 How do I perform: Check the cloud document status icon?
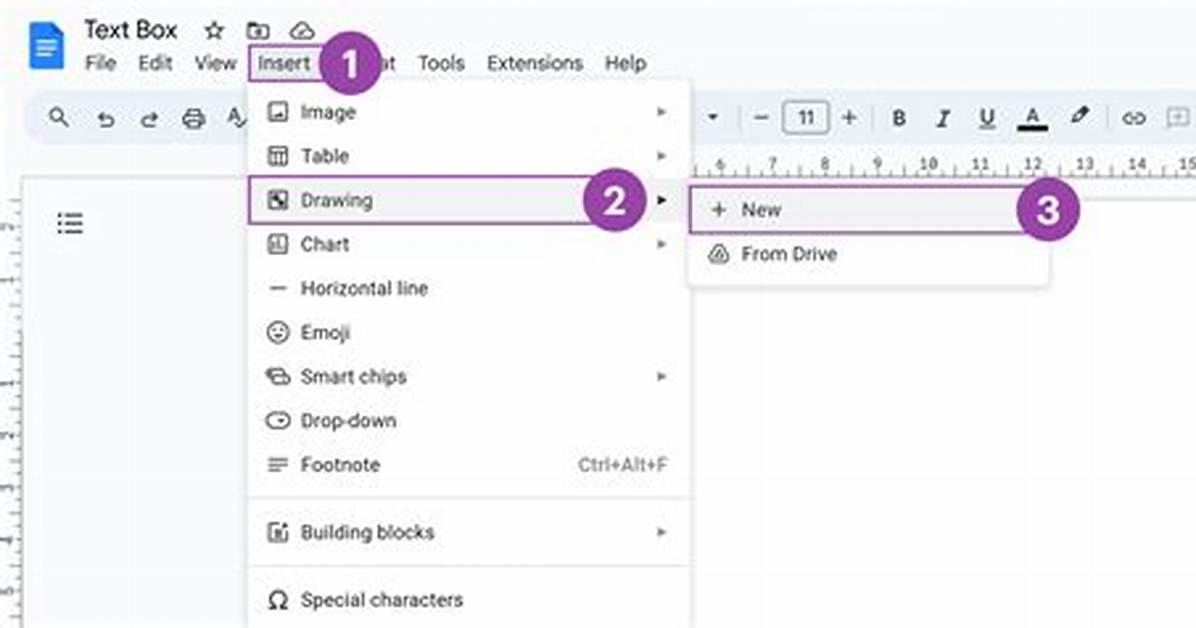pyautogui.click(x=302, y=31)
